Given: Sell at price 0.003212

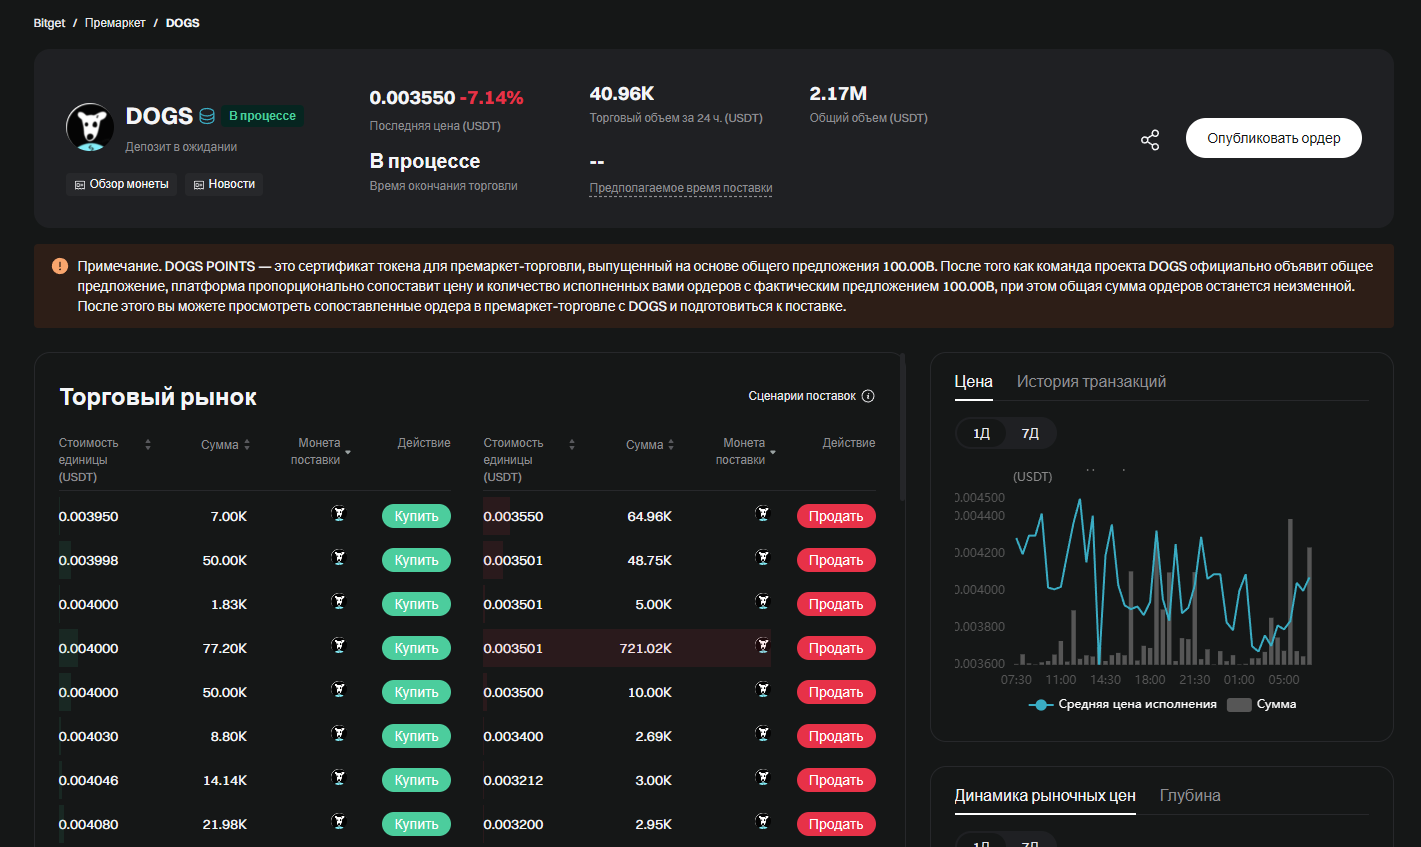Looking at the screenshot, I should [836, 780].
